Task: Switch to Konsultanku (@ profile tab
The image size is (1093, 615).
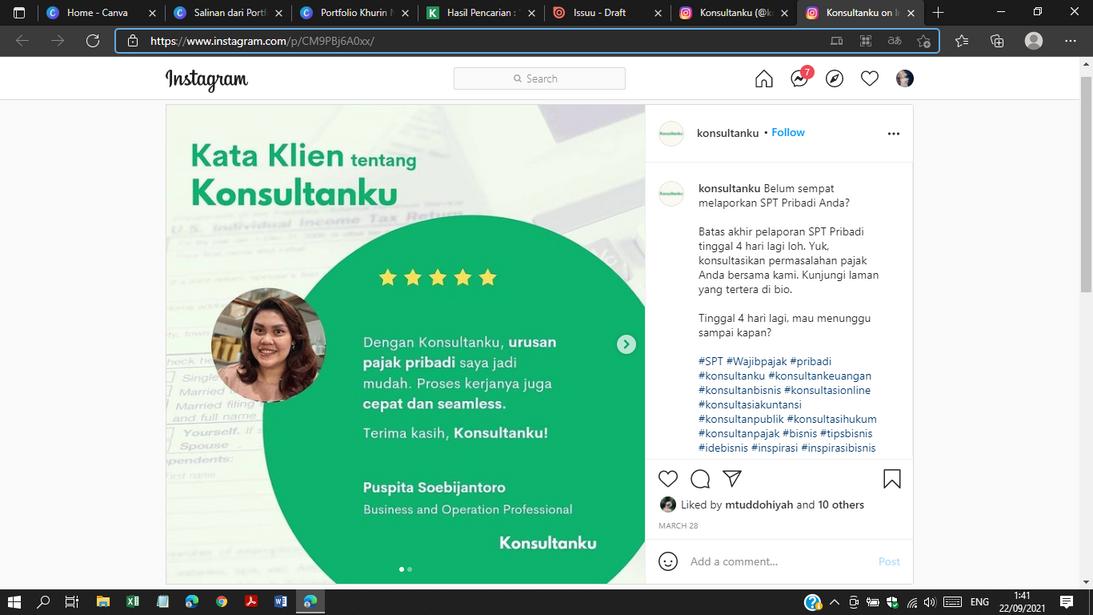Action: (732, 13)
